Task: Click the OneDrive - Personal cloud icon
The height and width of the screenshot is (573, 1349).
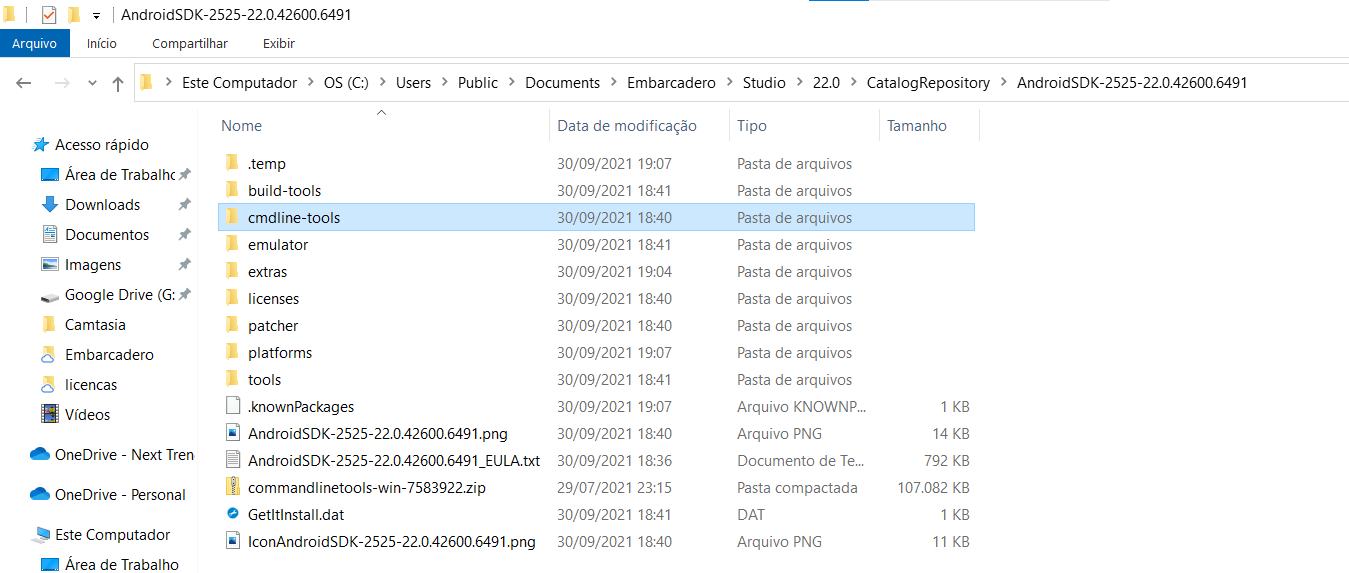Action: [x=40, y=495]
